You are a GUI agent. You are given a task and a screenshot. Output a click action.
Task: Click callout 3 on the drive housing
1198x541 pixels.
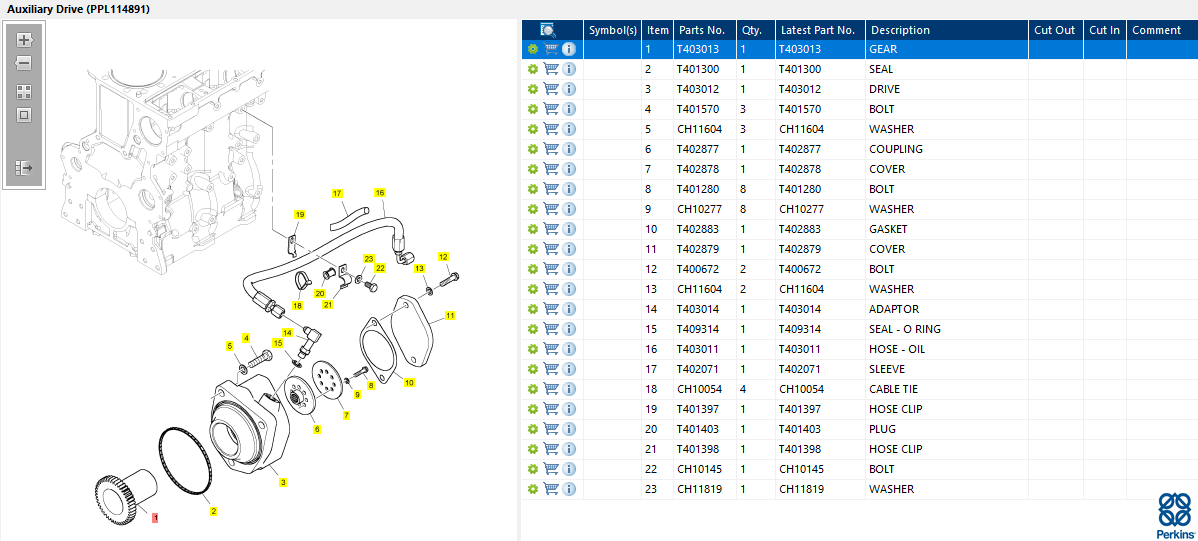283,482
